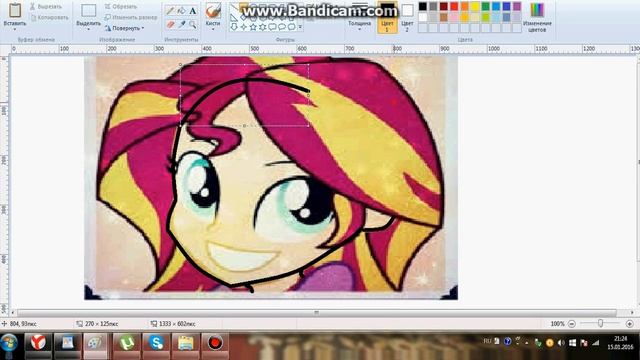640x360 pixels.
Task: Choose the five-point star shape
Action: coord(253,27)
